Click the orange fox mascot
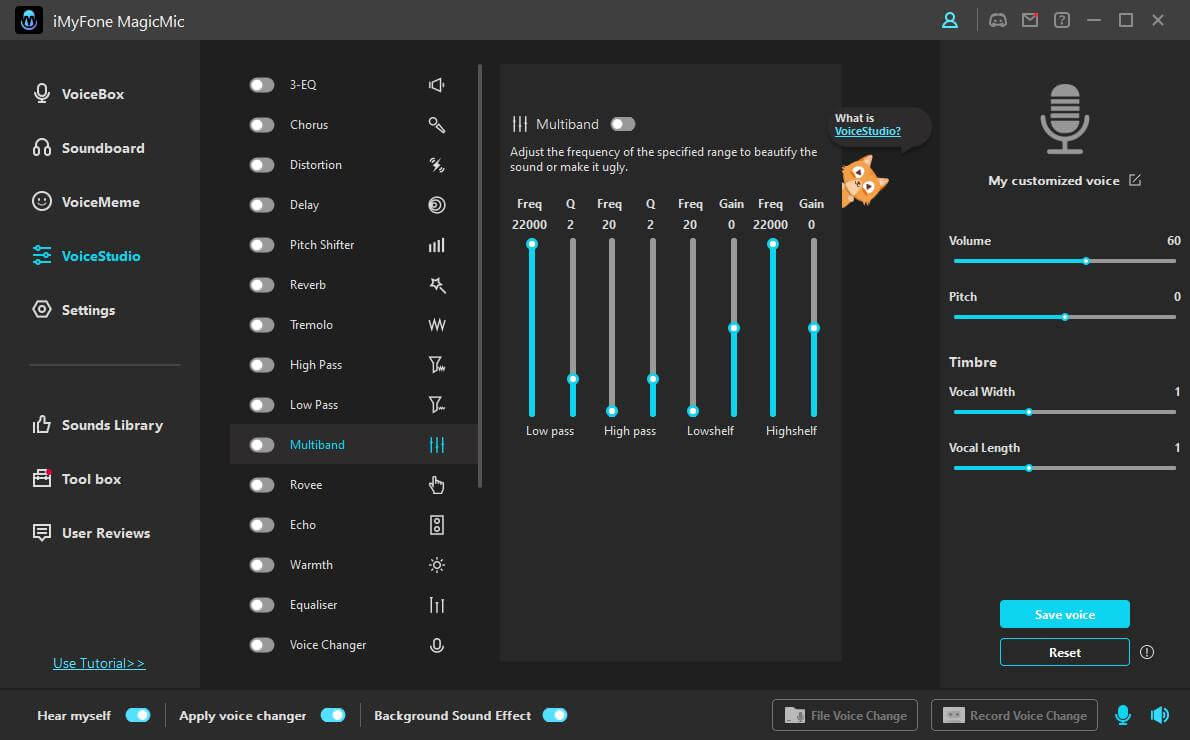Image resolution: width=1190 pixels, height=740 pixels. (864, 181)
